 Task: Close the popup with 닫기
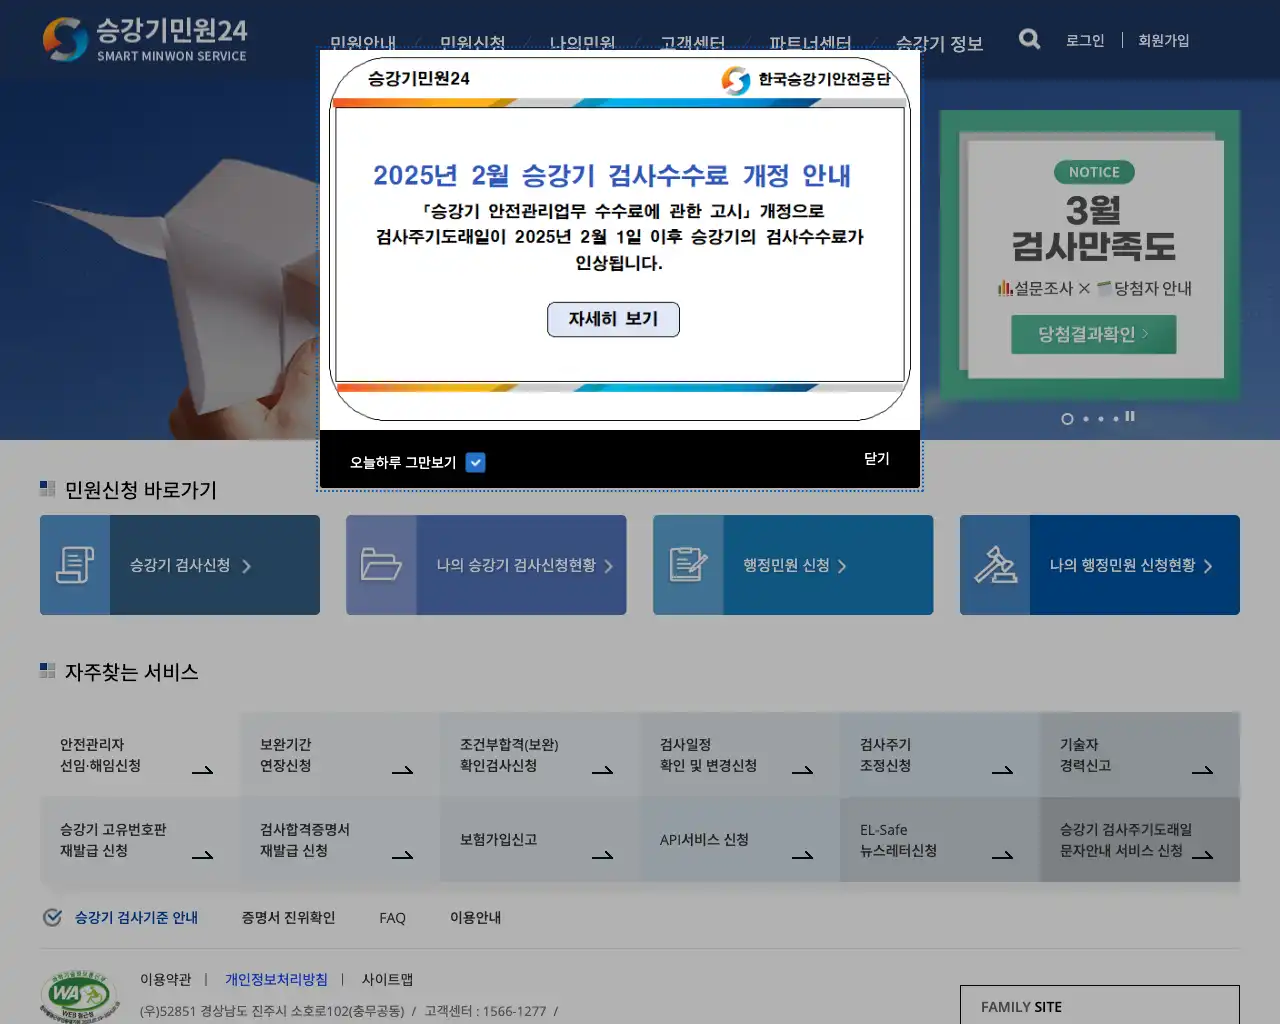point(876,458)
